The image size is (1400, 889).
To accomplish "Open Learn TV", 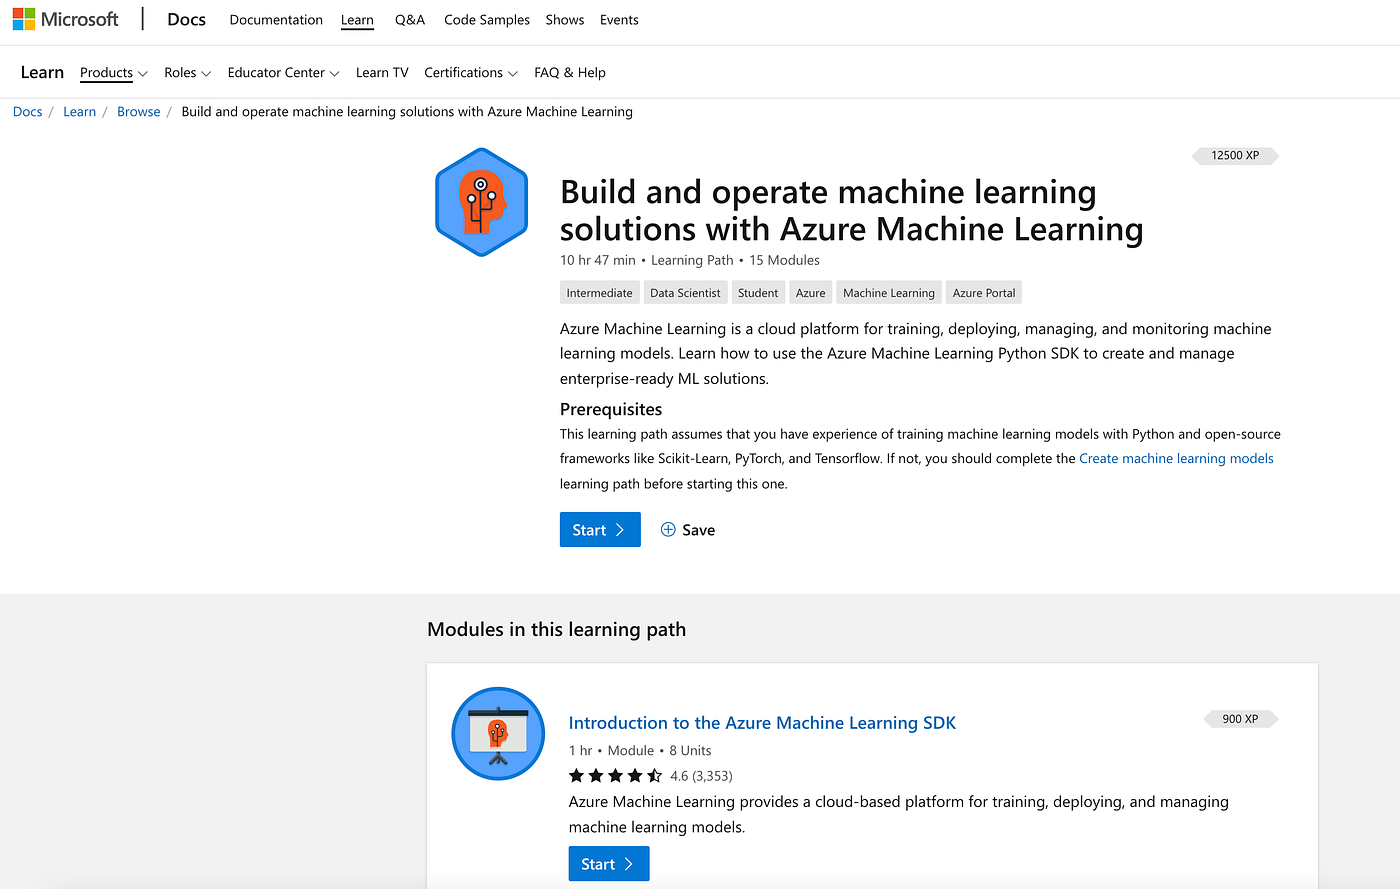I will tap(382, 73).
